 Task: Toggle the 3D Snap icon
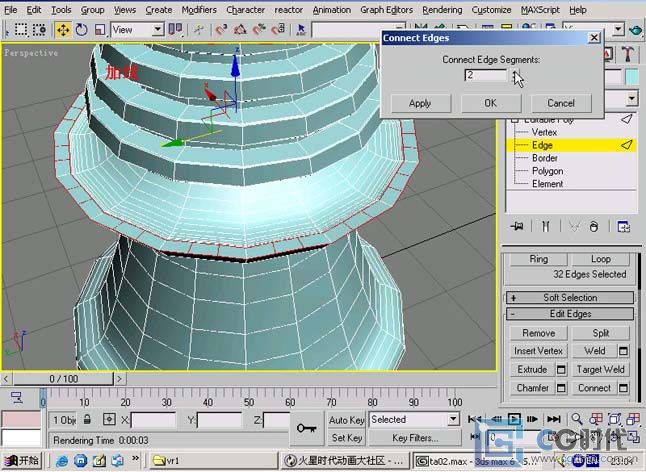[221, 30]
